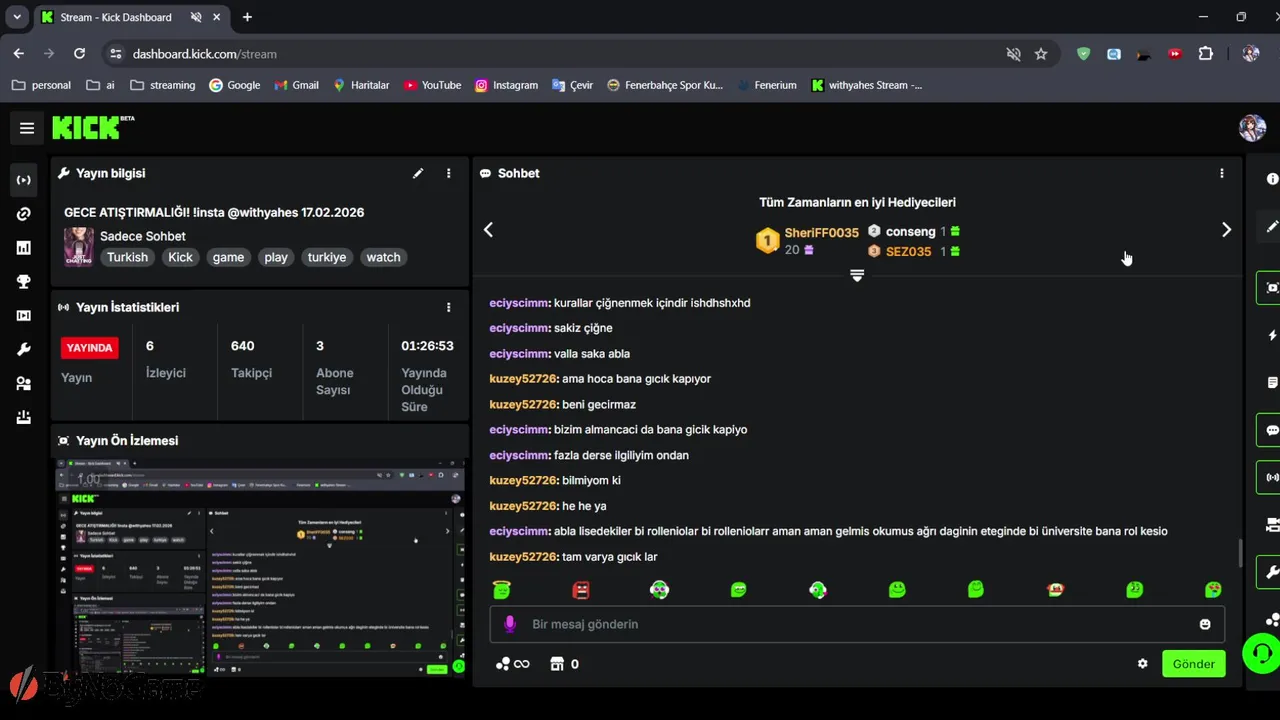Toggle the broadcast stats widget in right bar
Image resolution: width=1280 pixels, height=720 pixels.
coord(1271,477)
